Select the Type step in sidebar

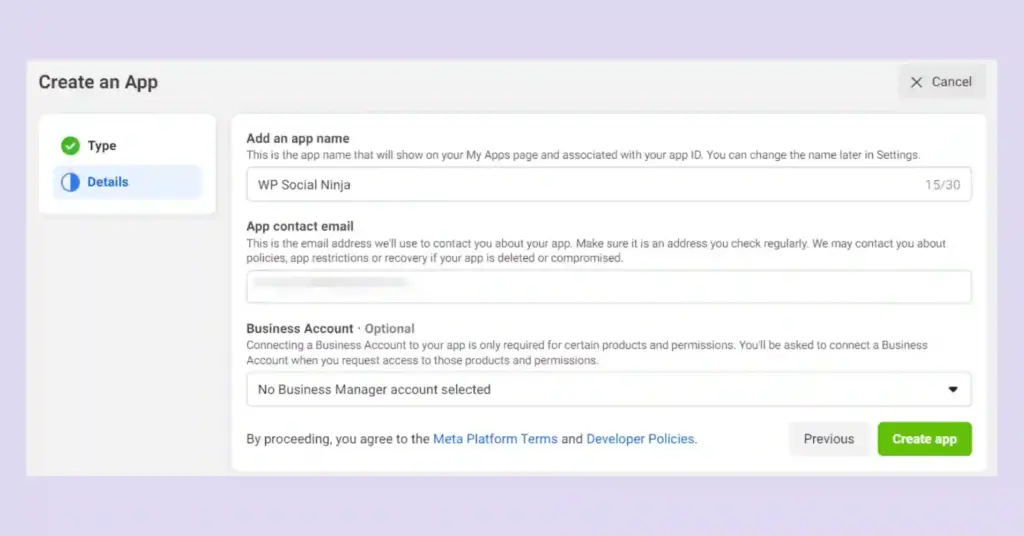(127, 146)
